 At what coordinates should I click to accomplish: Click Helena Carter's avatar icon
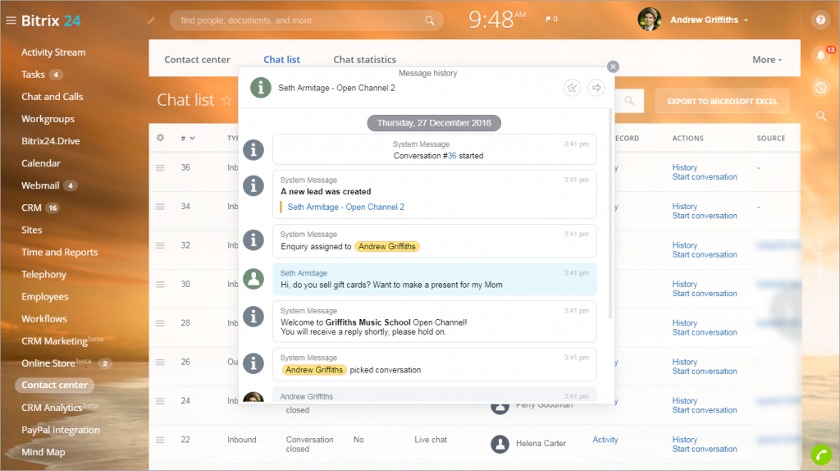click(500, 444)
